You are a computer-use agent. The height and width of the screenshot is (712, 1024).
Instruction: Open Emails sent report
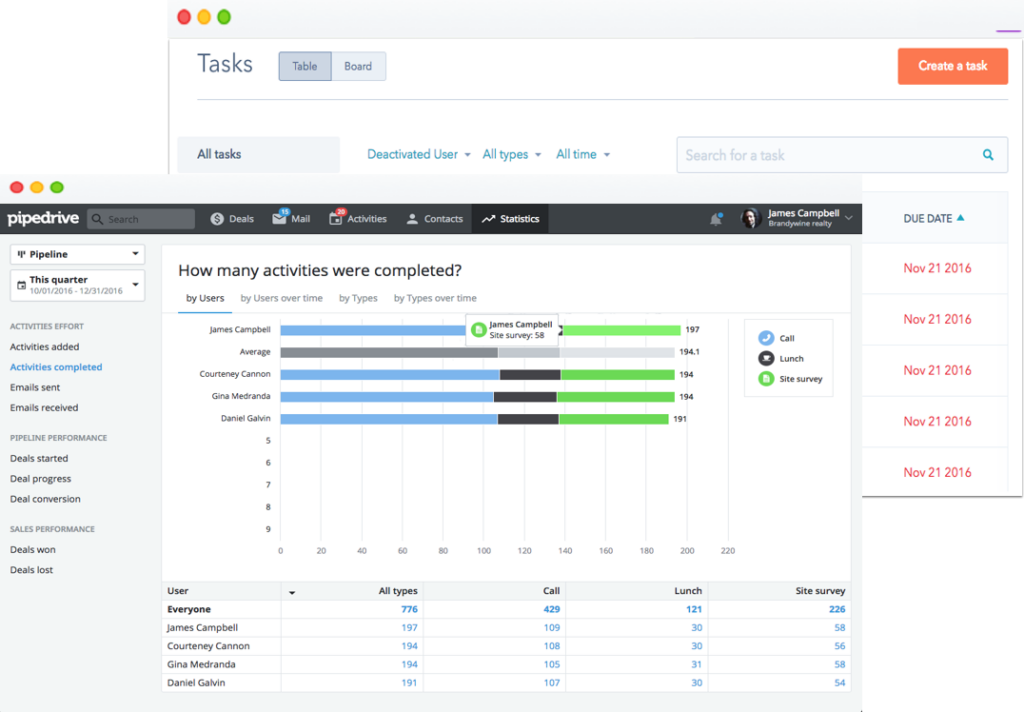pyautogui.click(x=35, y=387)
